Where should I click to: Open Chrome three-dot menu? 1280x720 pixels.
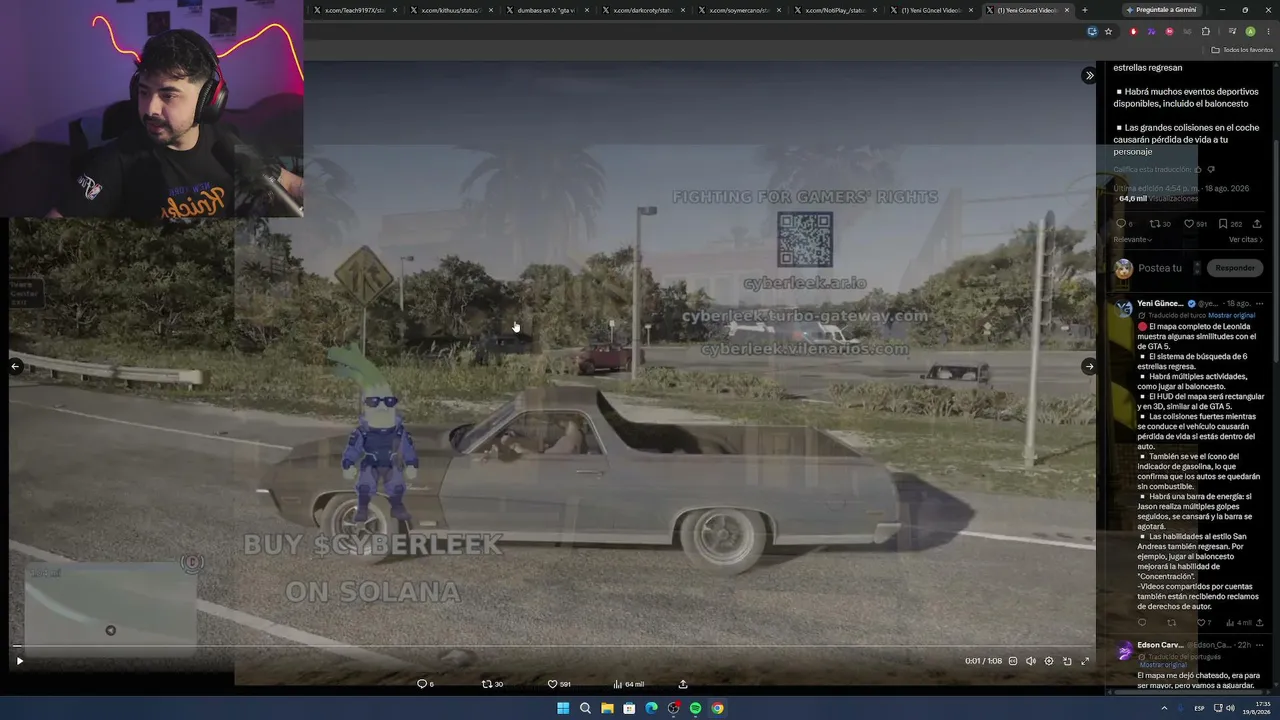coord(1267,31)
